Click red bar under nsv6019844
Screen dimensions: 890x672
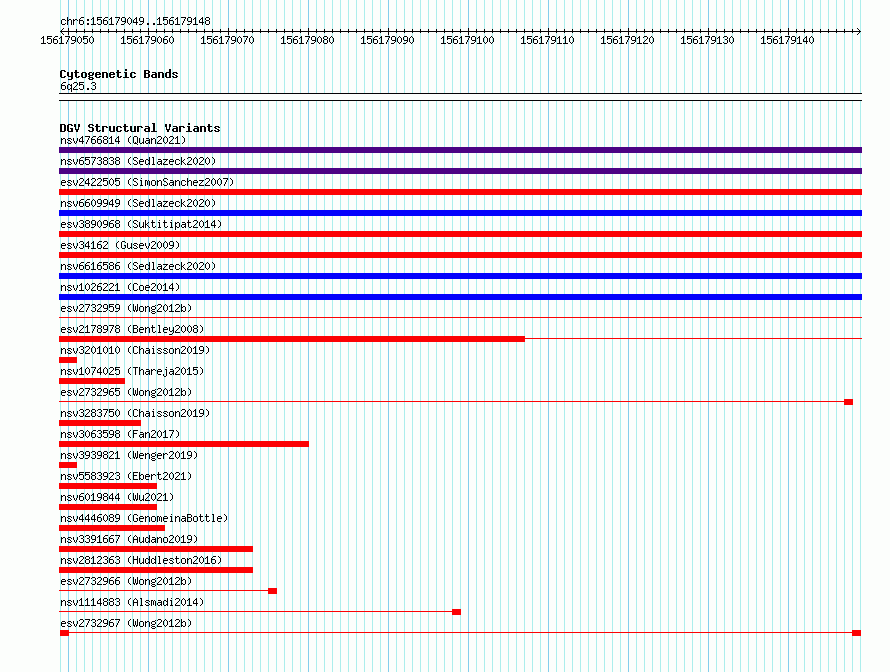108,507
